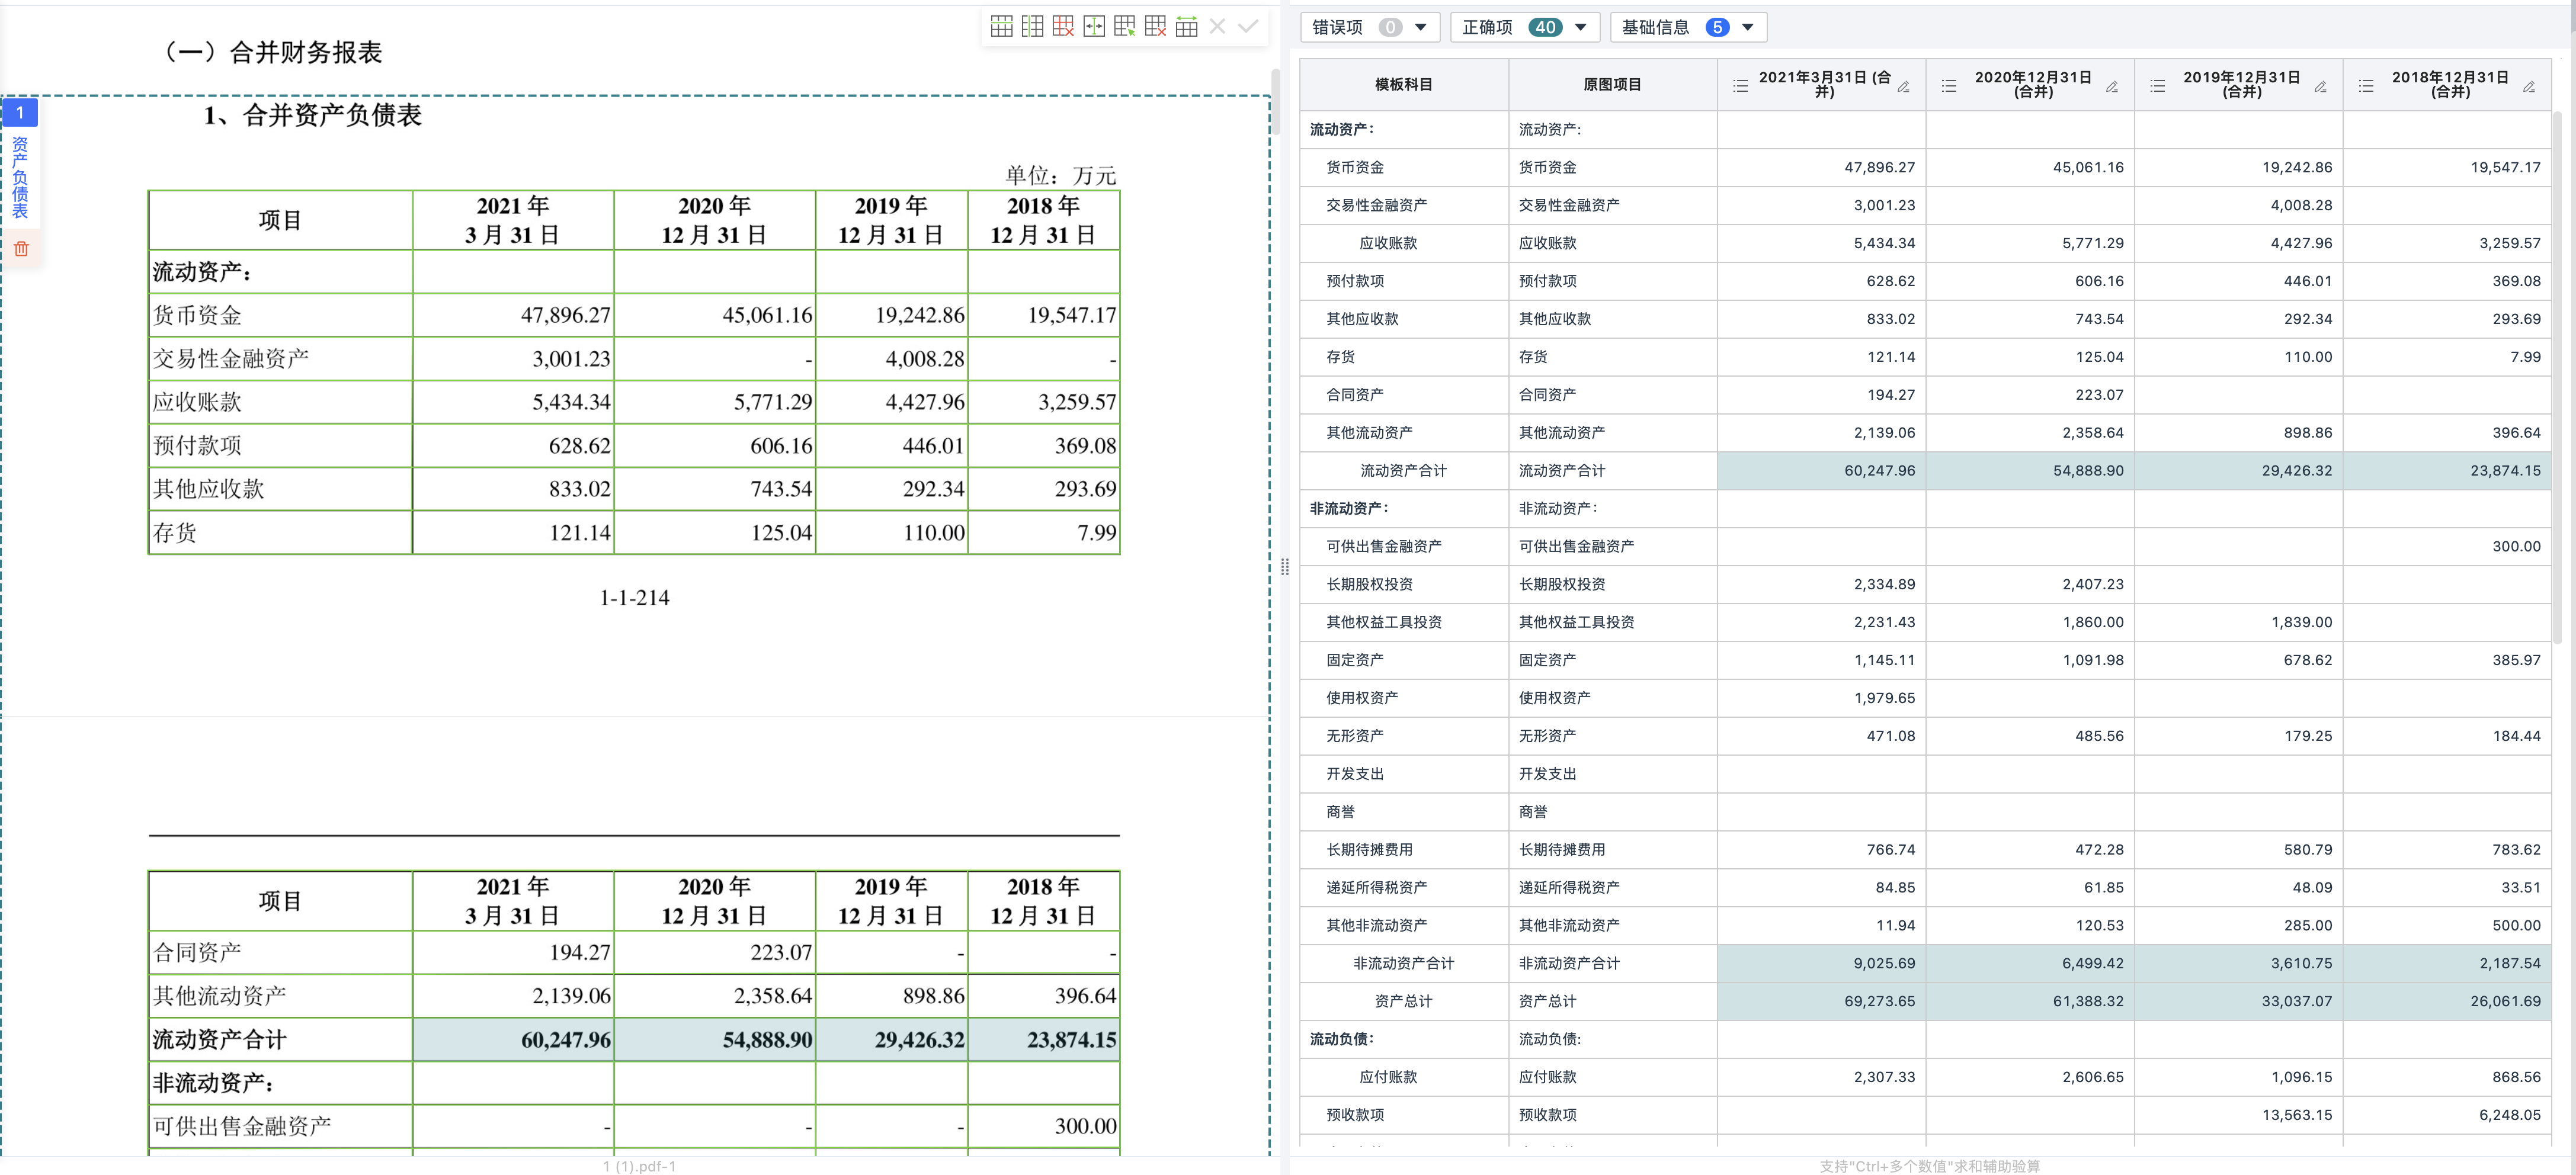Click the gray X cancel icon
The width and height of the screenshot is (2576, 1175).
point(1217,27)
